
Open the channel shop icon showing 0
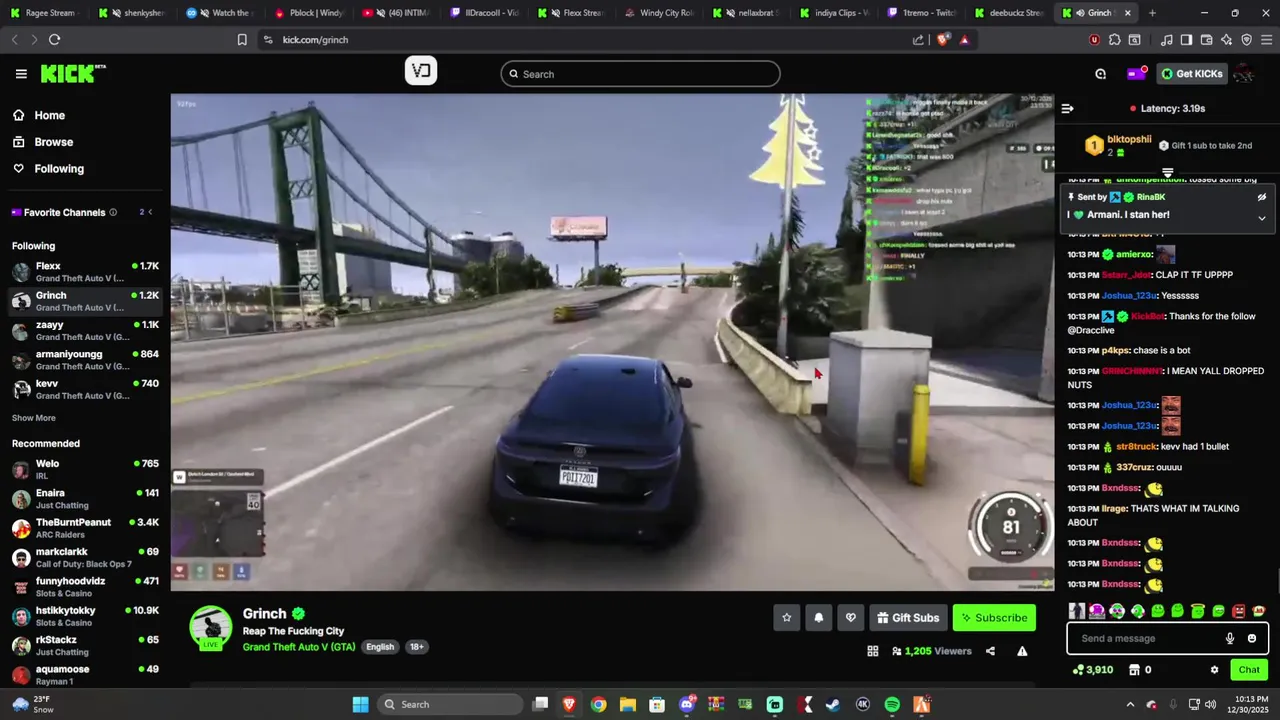click(1140, 670)
